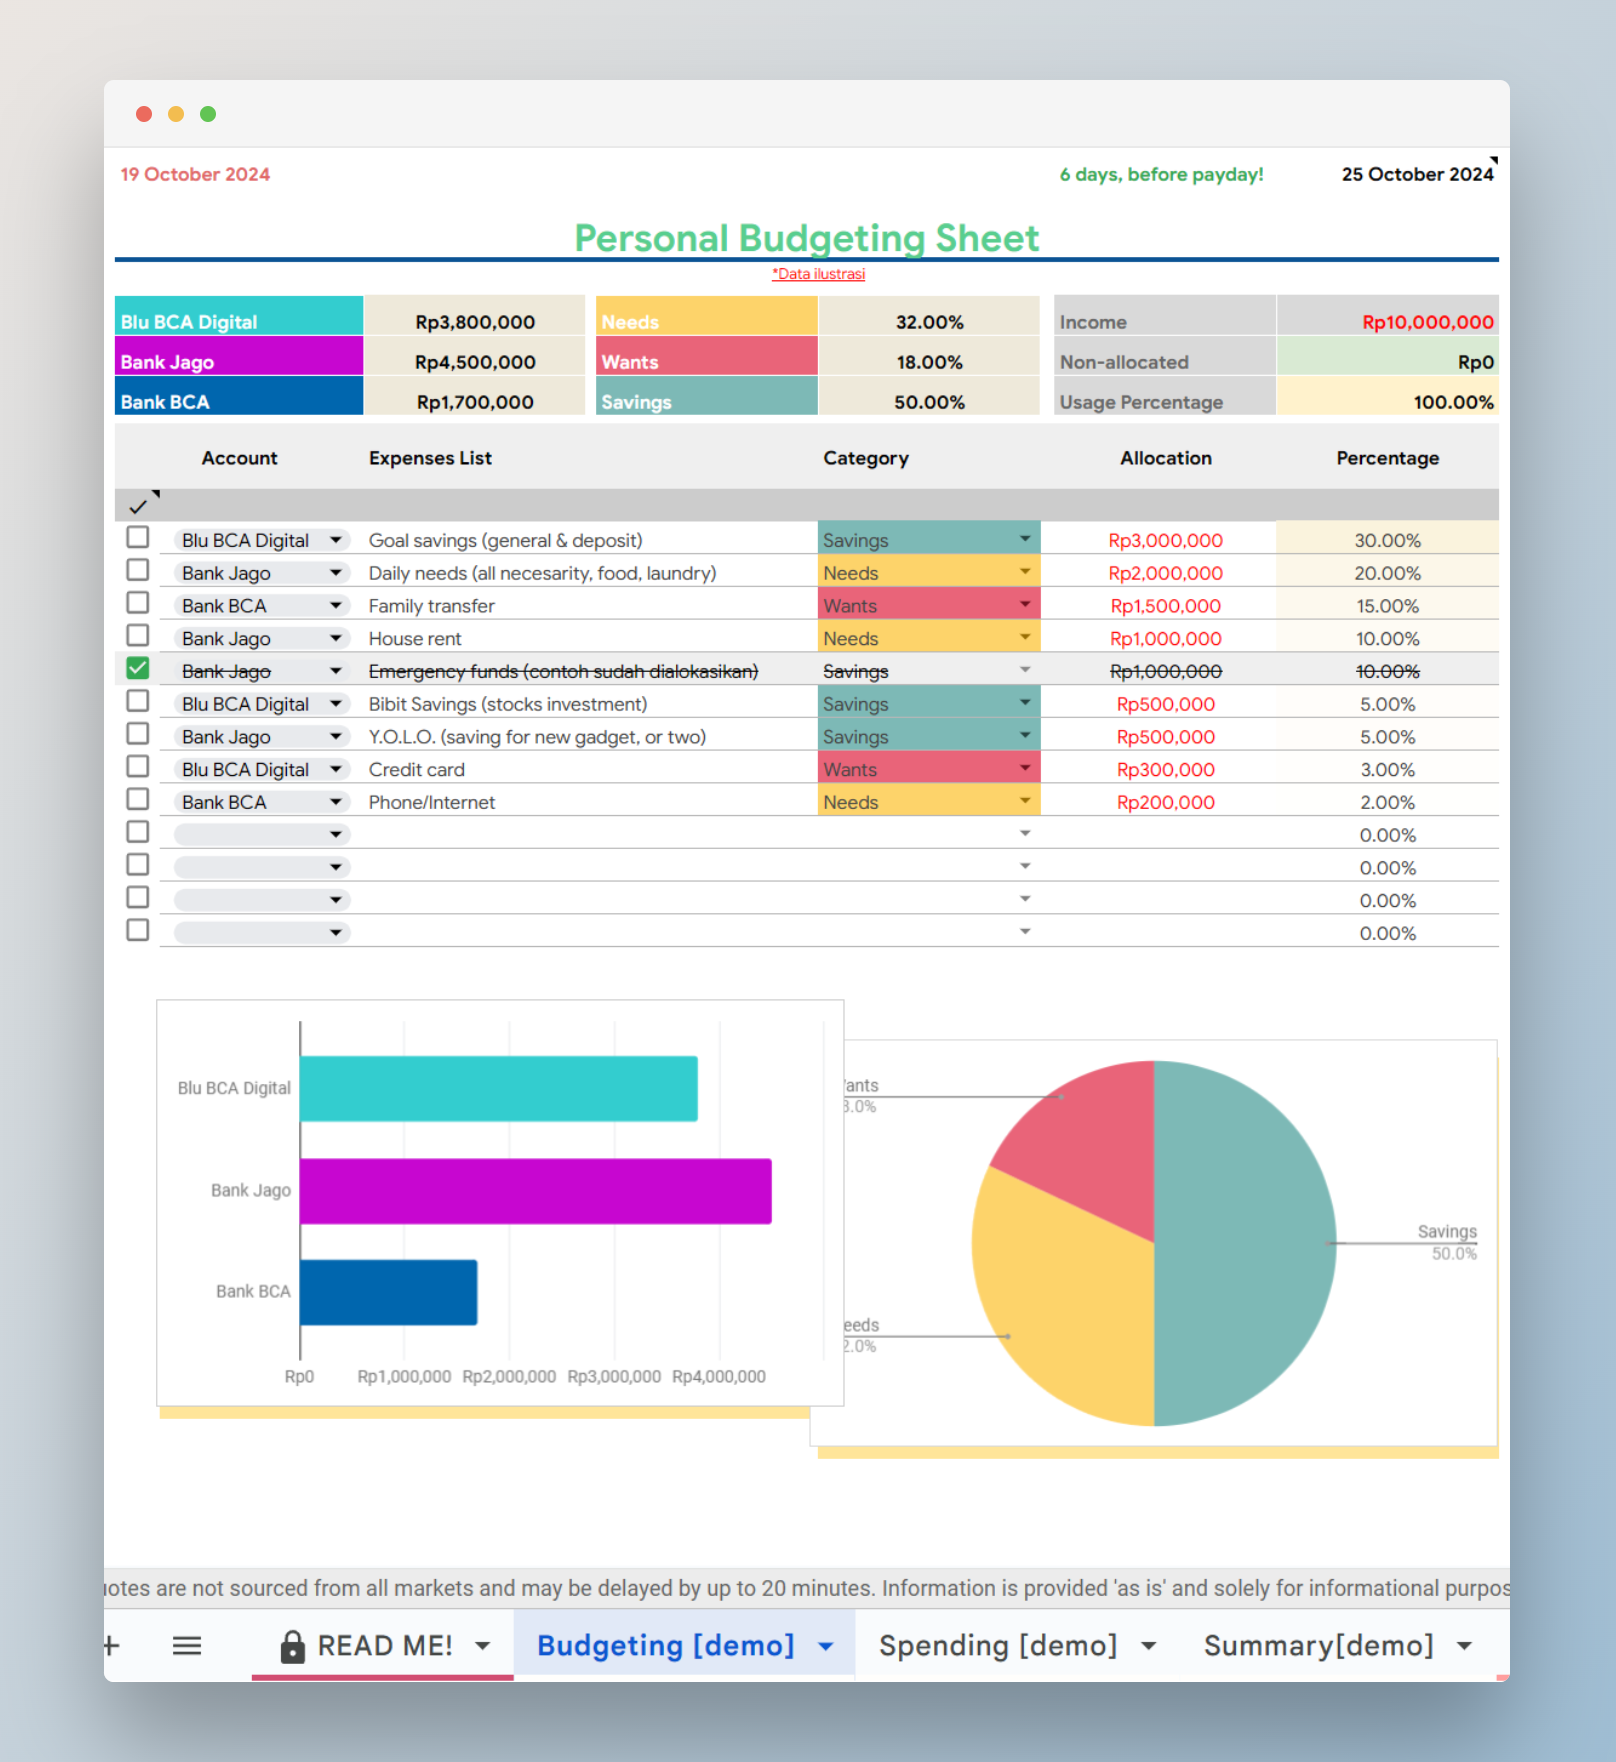The width and height of the screenshot is (1616, 1762).
Task: Click the blue Bank BCA swatch cell
Action: click(239, 395)
